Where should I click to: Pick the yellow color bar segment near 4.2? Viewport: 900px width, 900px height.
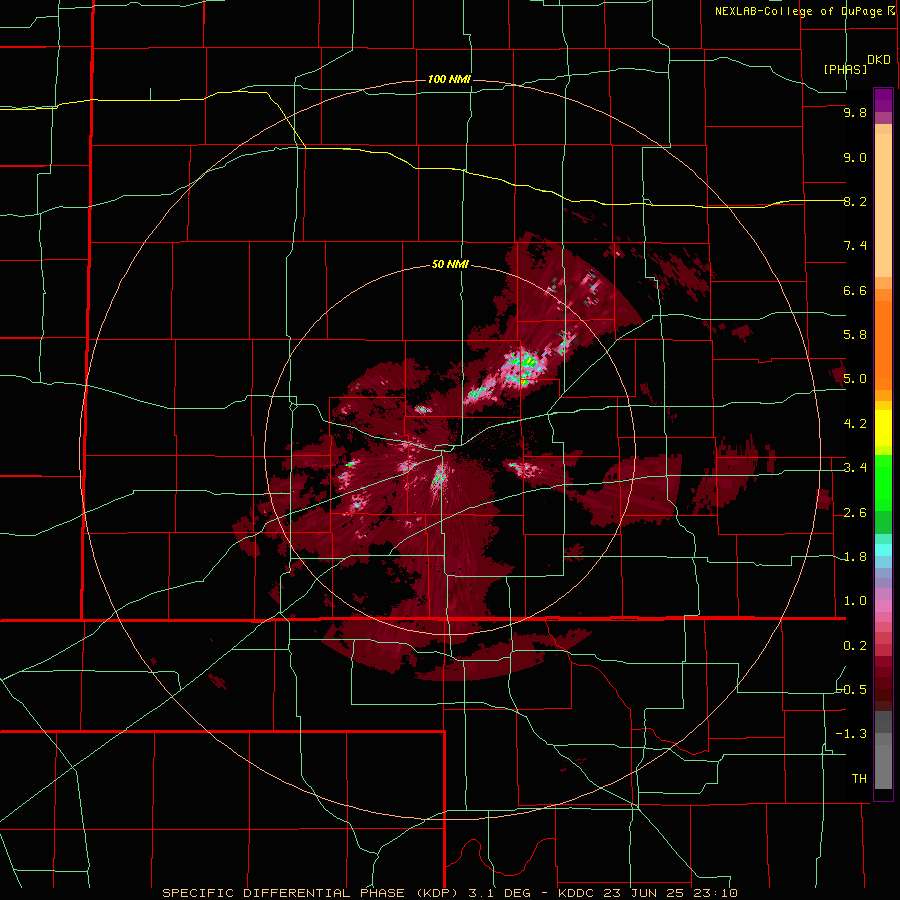click(883, 428)
